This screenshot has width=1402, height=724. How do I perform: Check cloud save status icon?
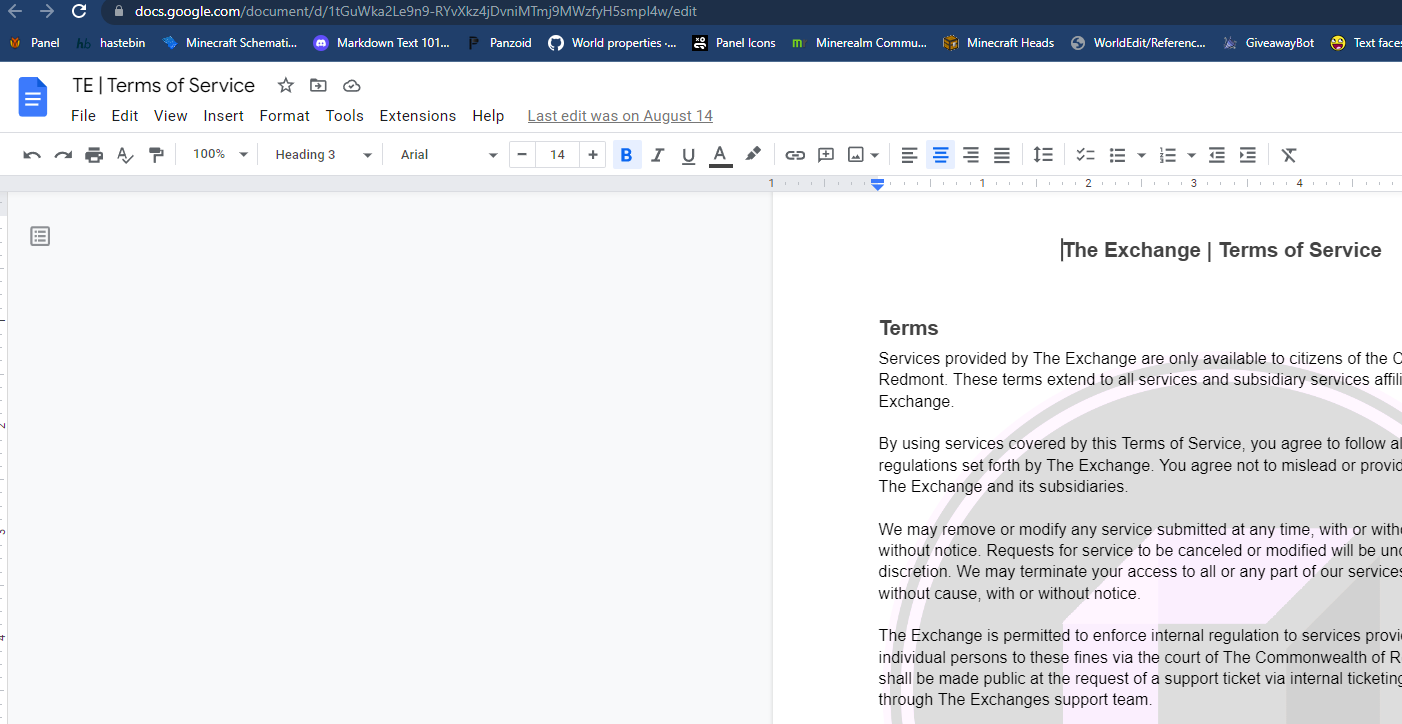[x=351, y=85]
